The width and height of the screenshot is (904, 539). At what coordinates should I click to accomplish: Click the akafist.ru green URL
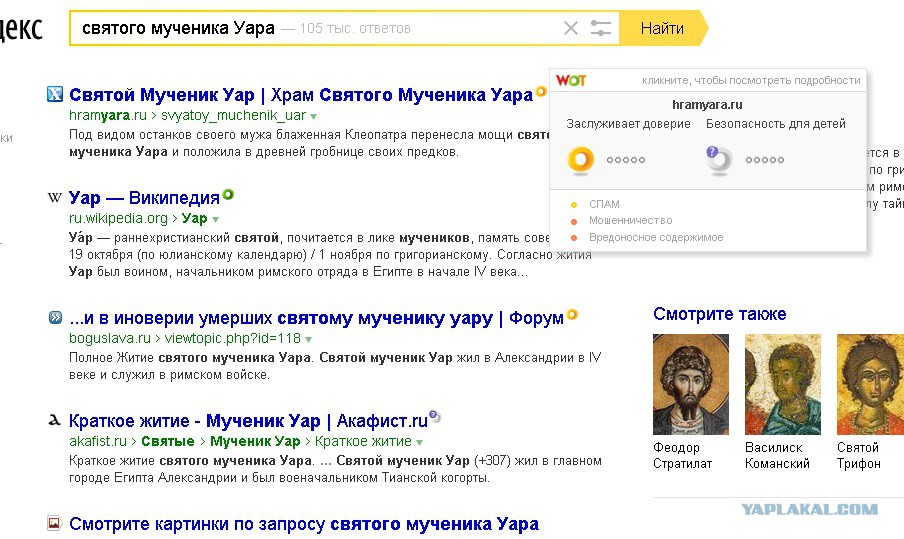pos(98,441)
